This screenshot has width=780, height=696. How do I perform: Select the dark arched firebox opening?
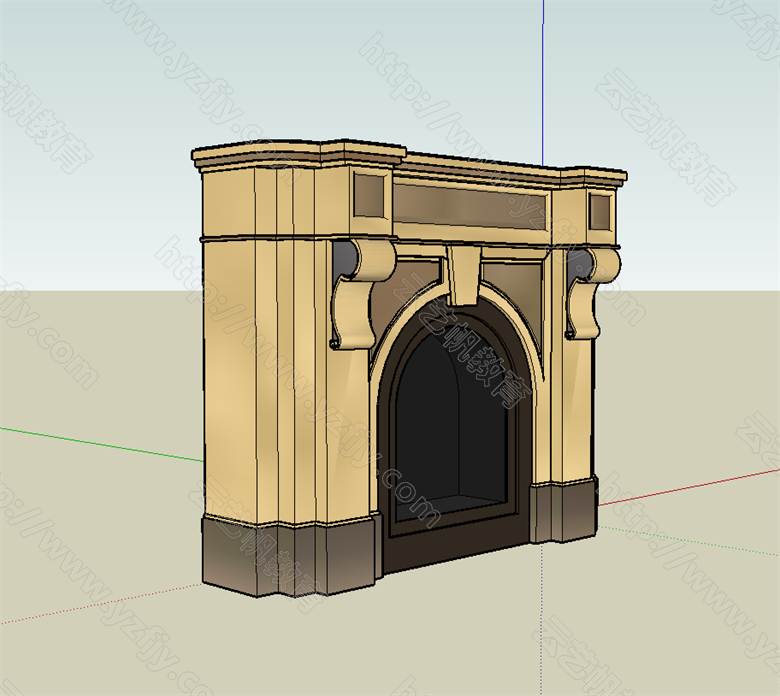[452, 423]
